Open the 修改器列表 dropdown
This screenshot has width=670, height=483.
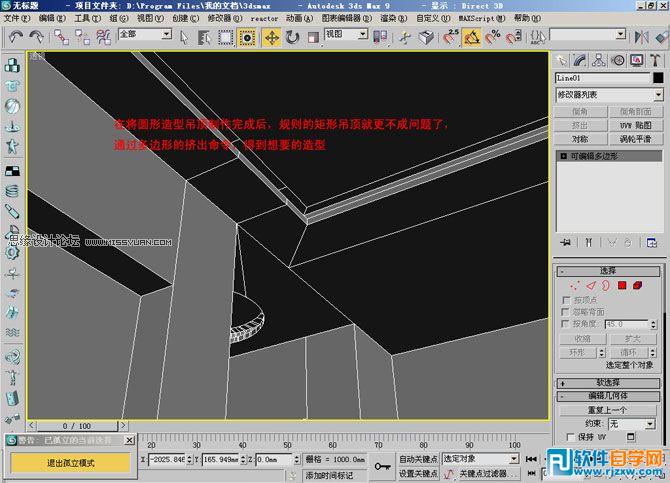pos(609,94)
